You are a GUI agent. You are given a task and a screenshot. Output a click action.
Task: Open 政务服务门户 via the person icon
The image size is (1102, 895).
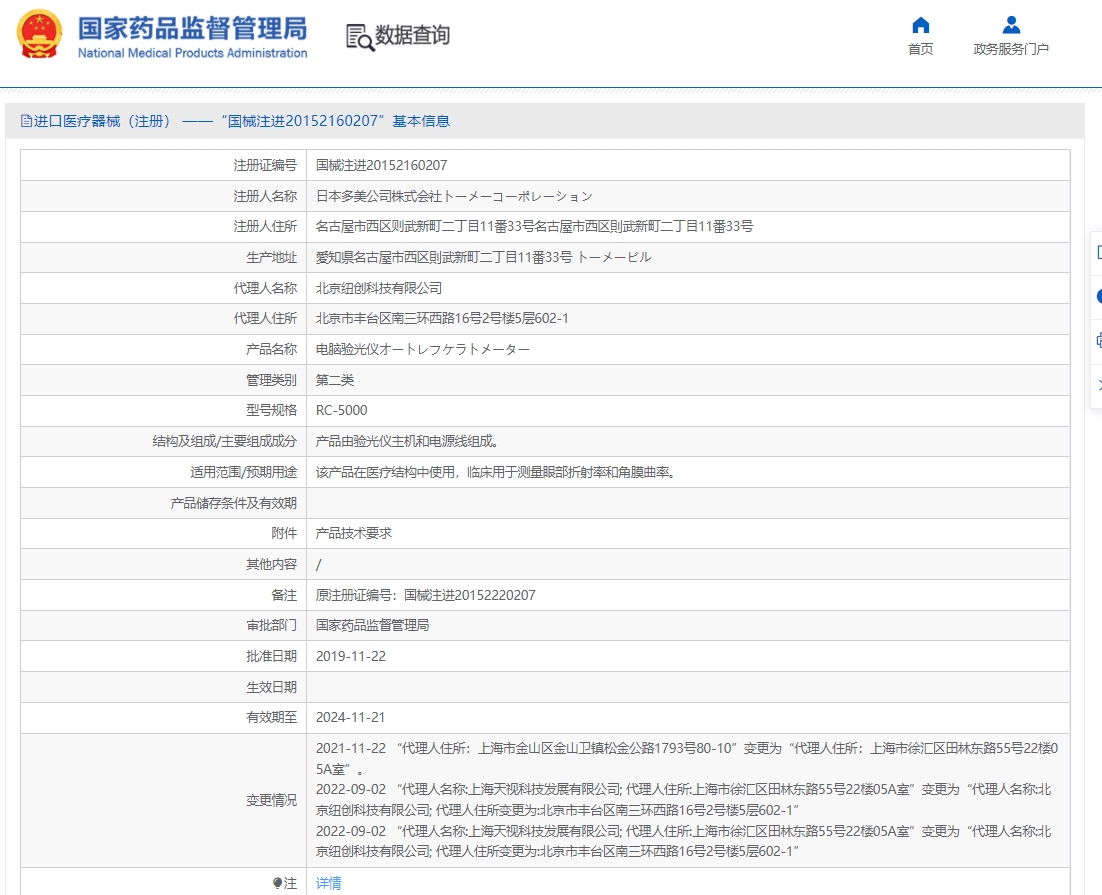tap(1011, 25)
